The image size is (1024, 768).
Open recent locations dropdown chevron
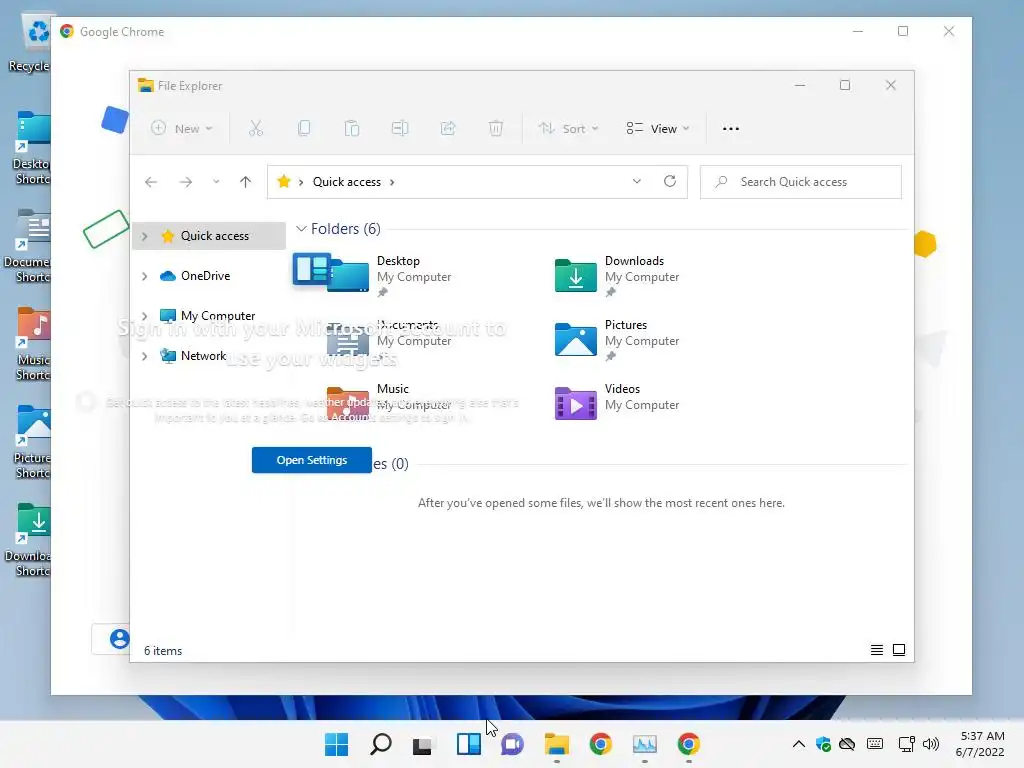pos(216,182)
